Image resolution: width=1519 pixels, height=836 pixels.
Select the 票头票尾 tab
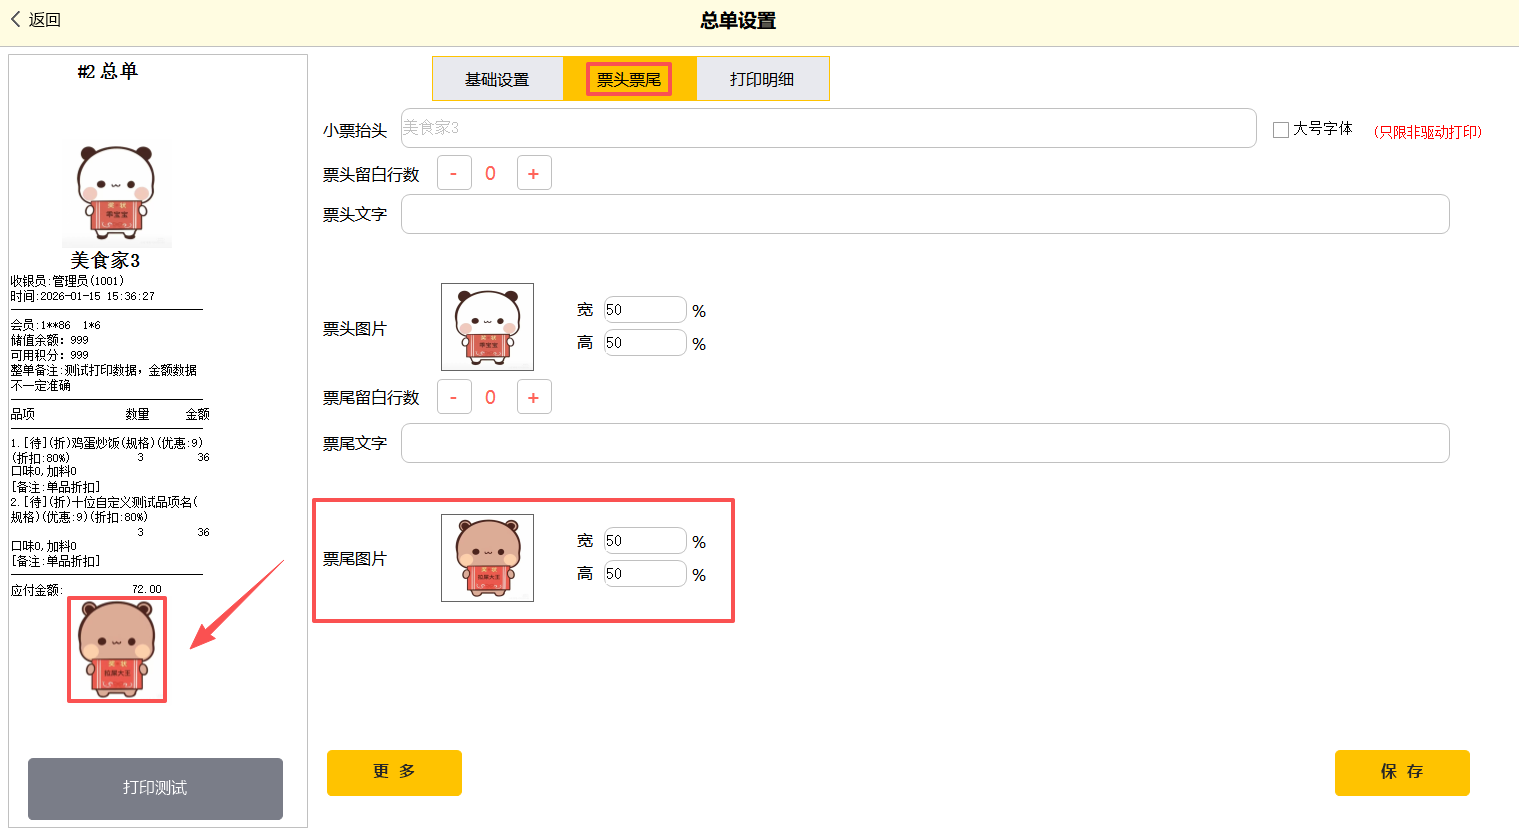pyautogui.click(x=629, y=80)
